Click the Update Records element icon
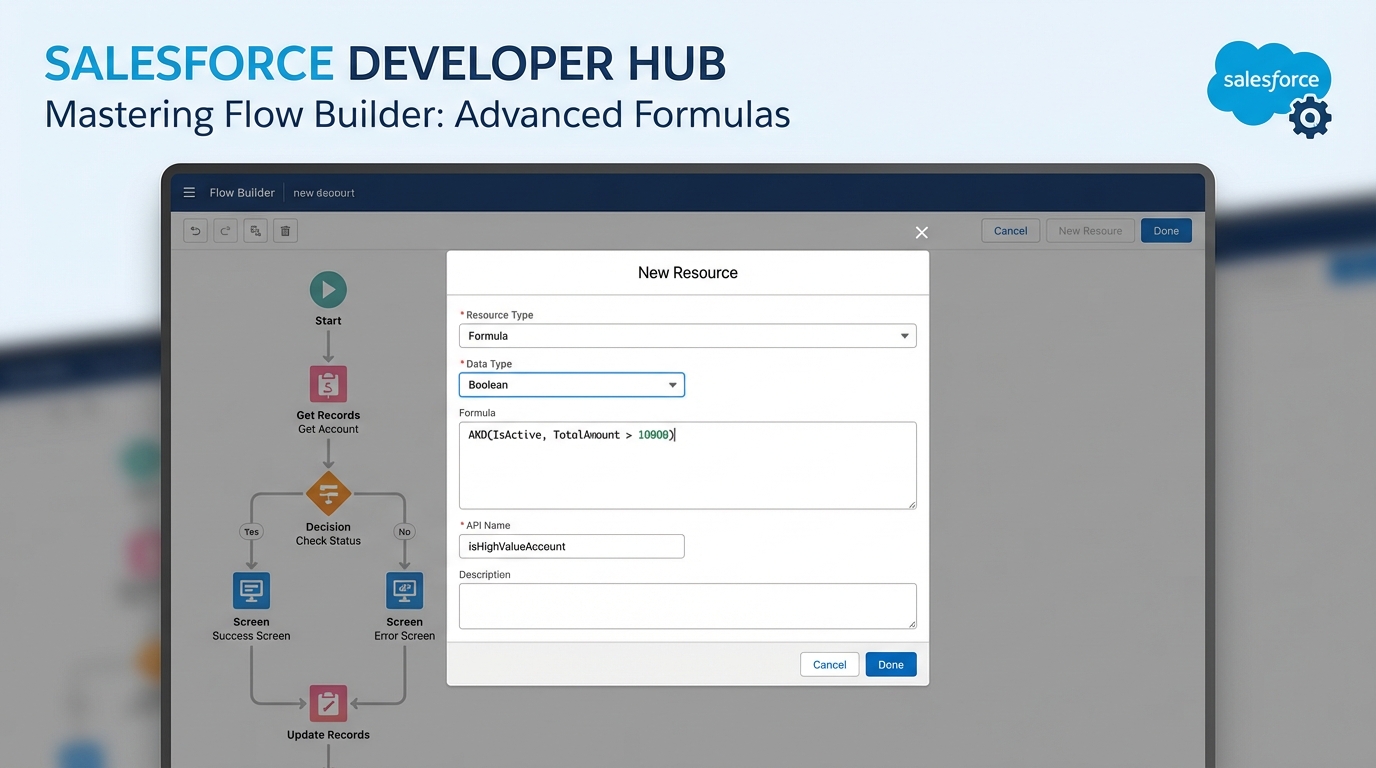Image resolution: width=1376 pixels, height=768 pixels. click(328, 703)
